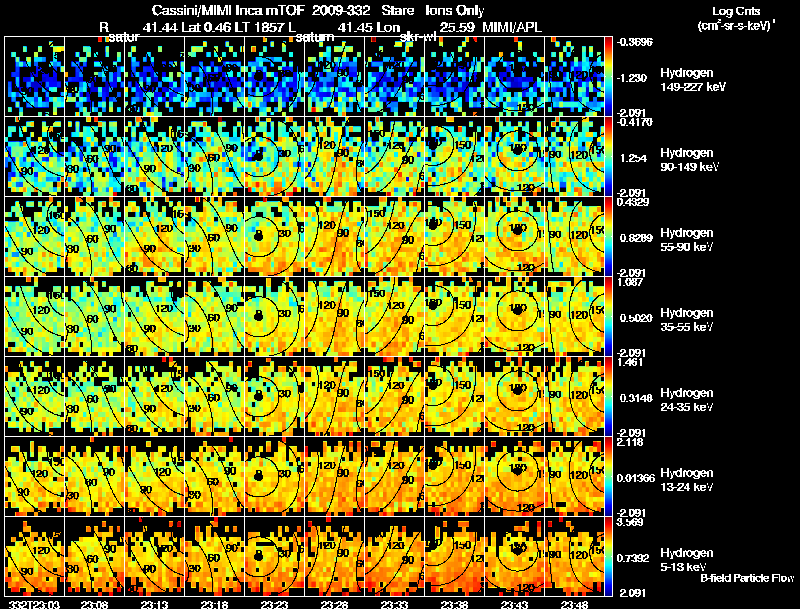Click the 'Hydrogen 24-35 keV' row label
Screen dimensions: 800x609
(x=687, y=400)
